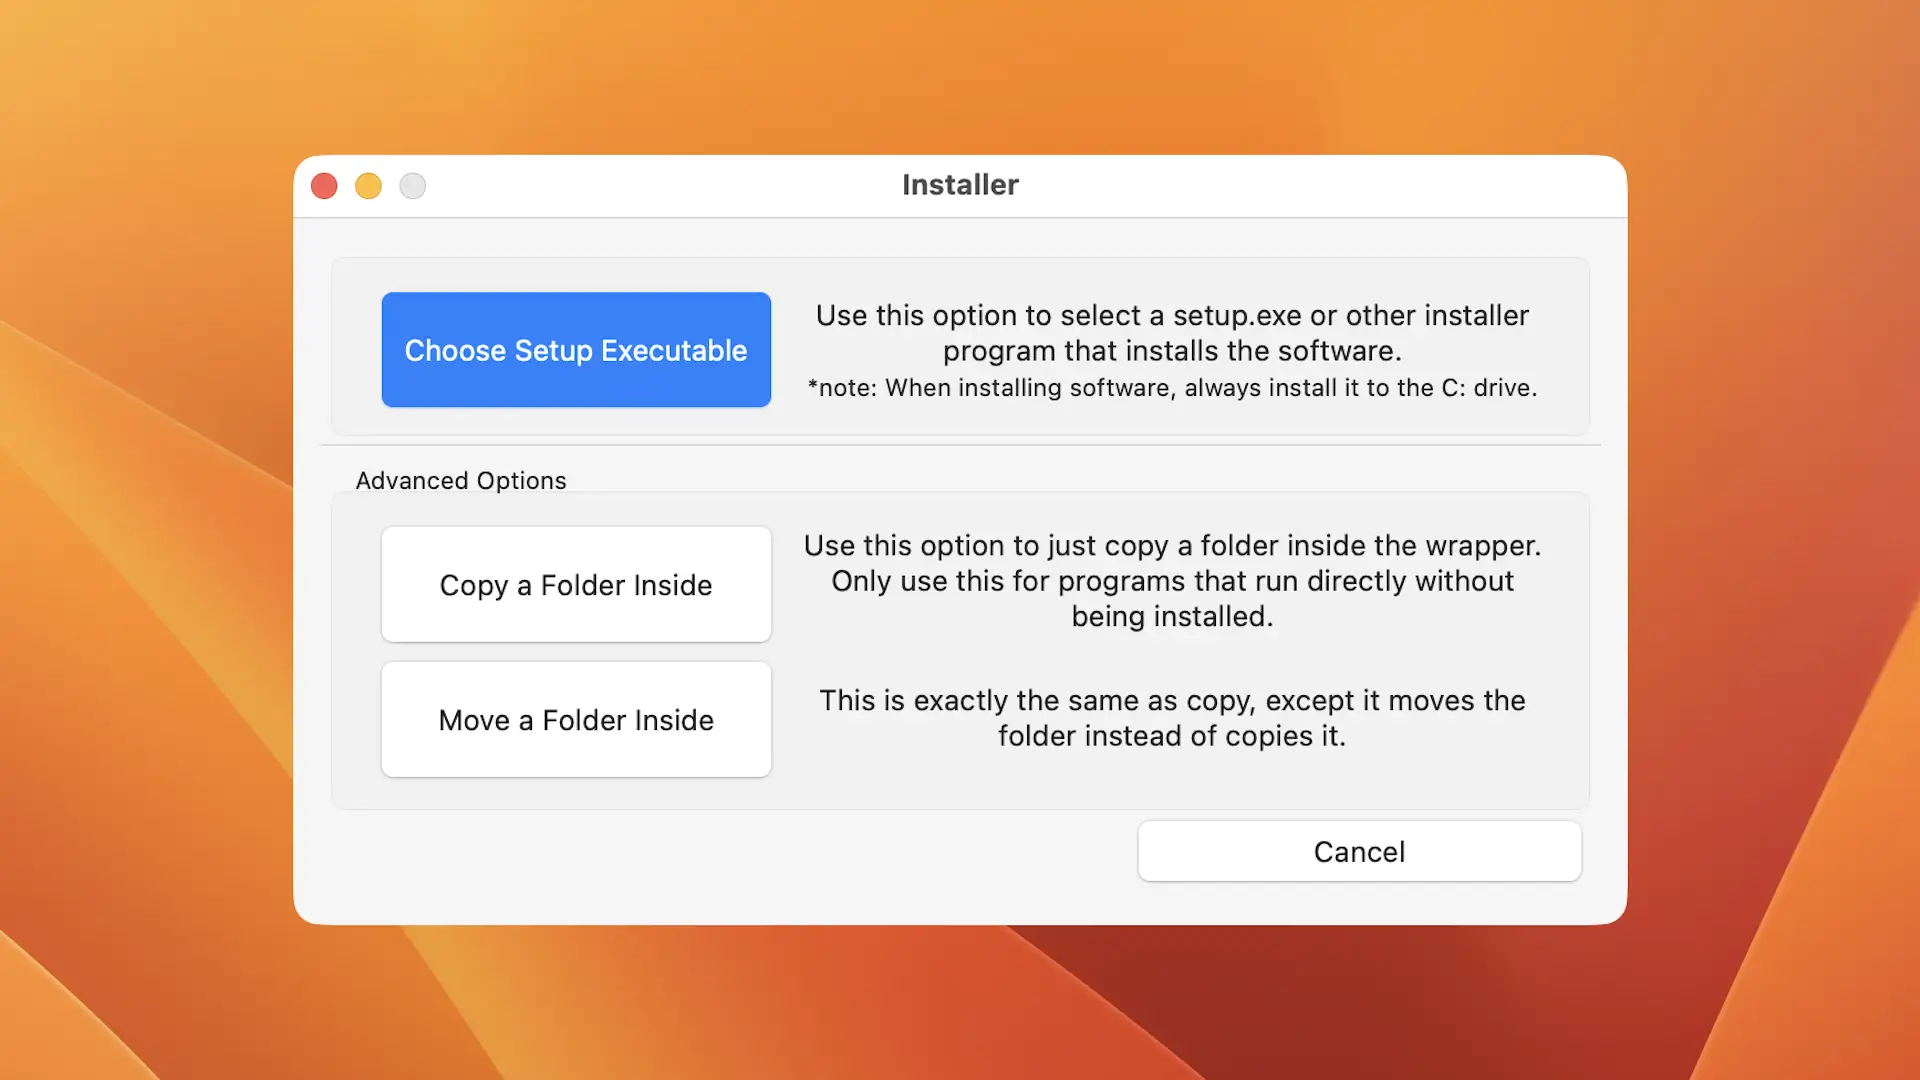Click the text "being installed."

tap(1172, 617)
